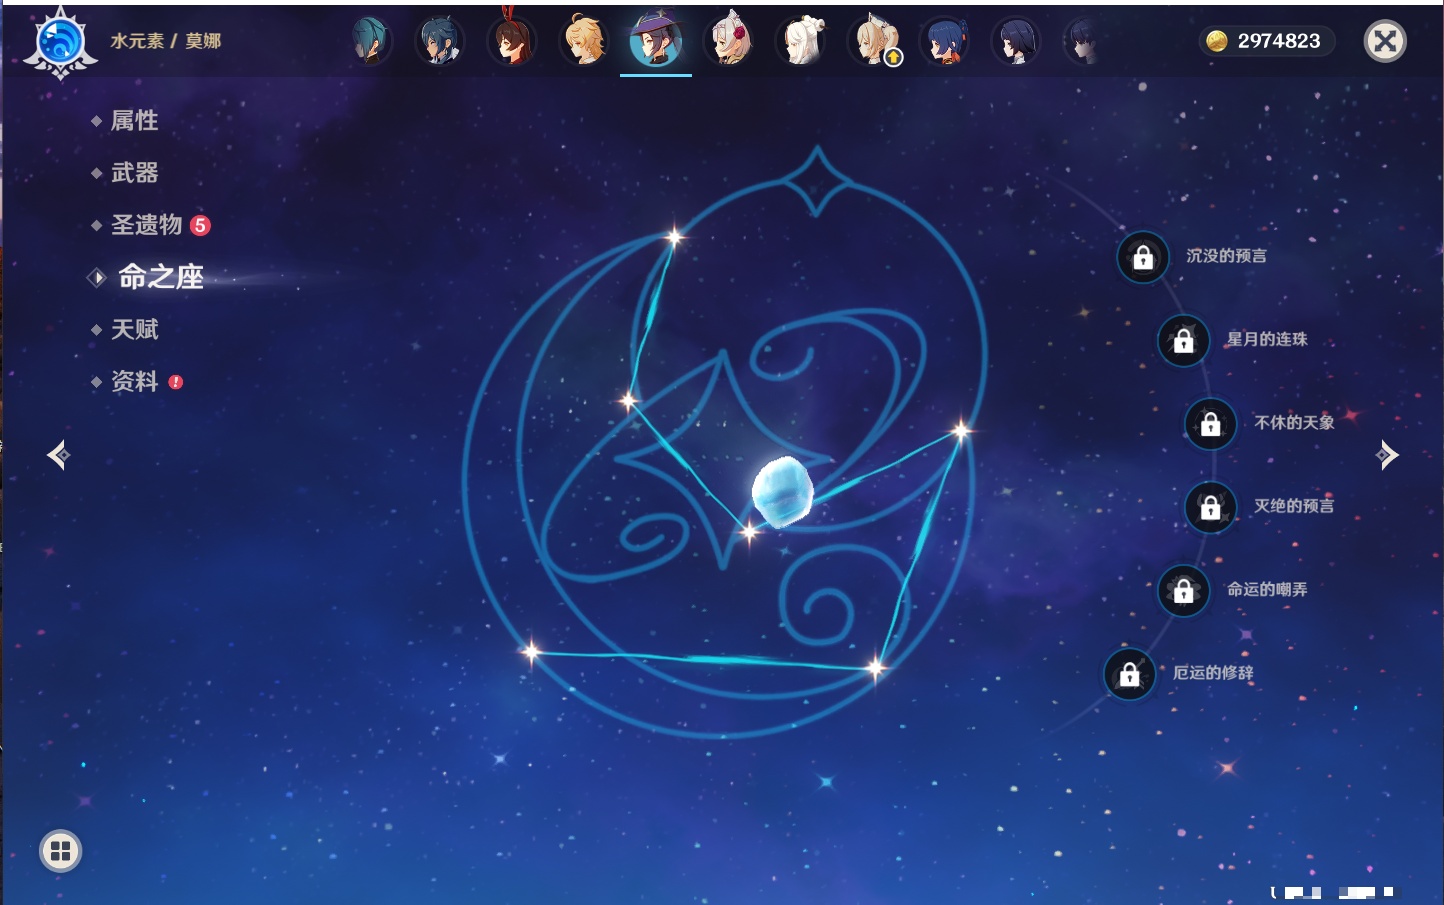Screen dimensions: 1444x905
Task: Click the lock icon beside 沉没的预言
Action: (x=1143, y=257)
